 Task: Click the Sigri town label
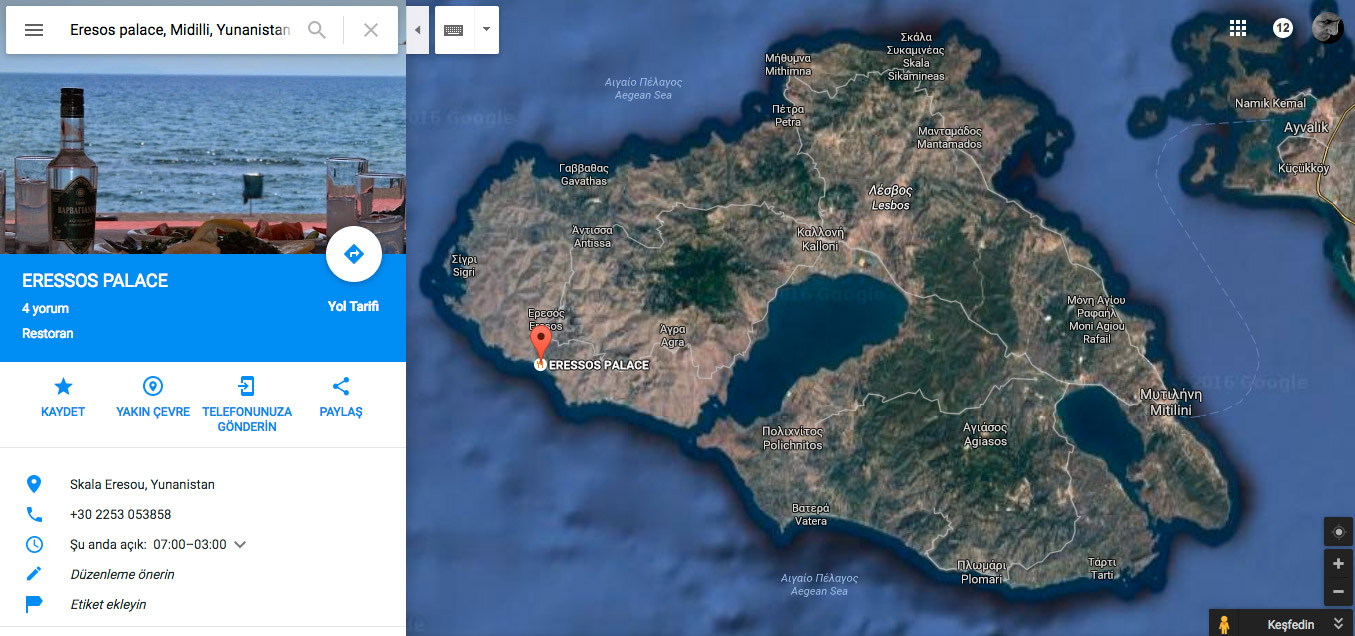click(x=464, y=265)
